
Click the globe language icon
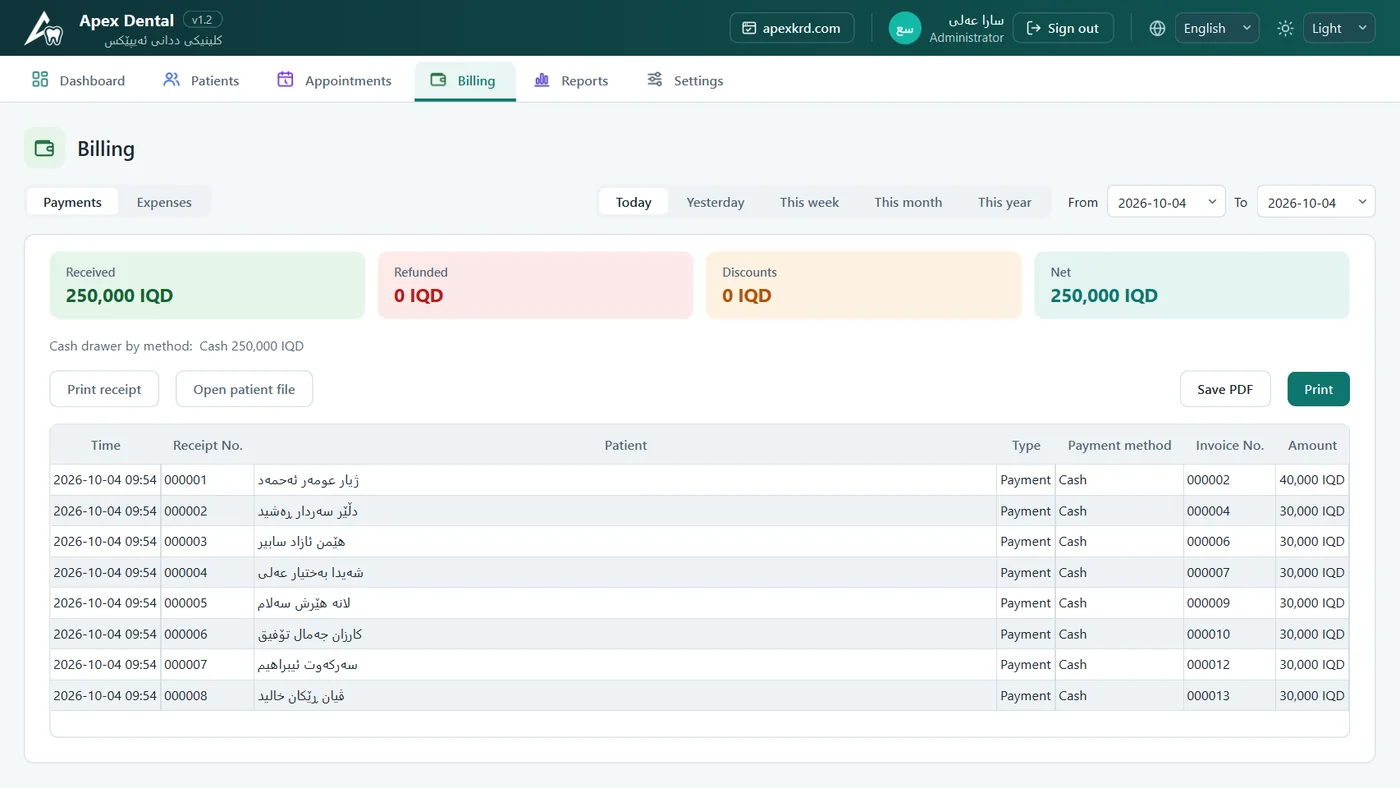(x=1157, y=28)
